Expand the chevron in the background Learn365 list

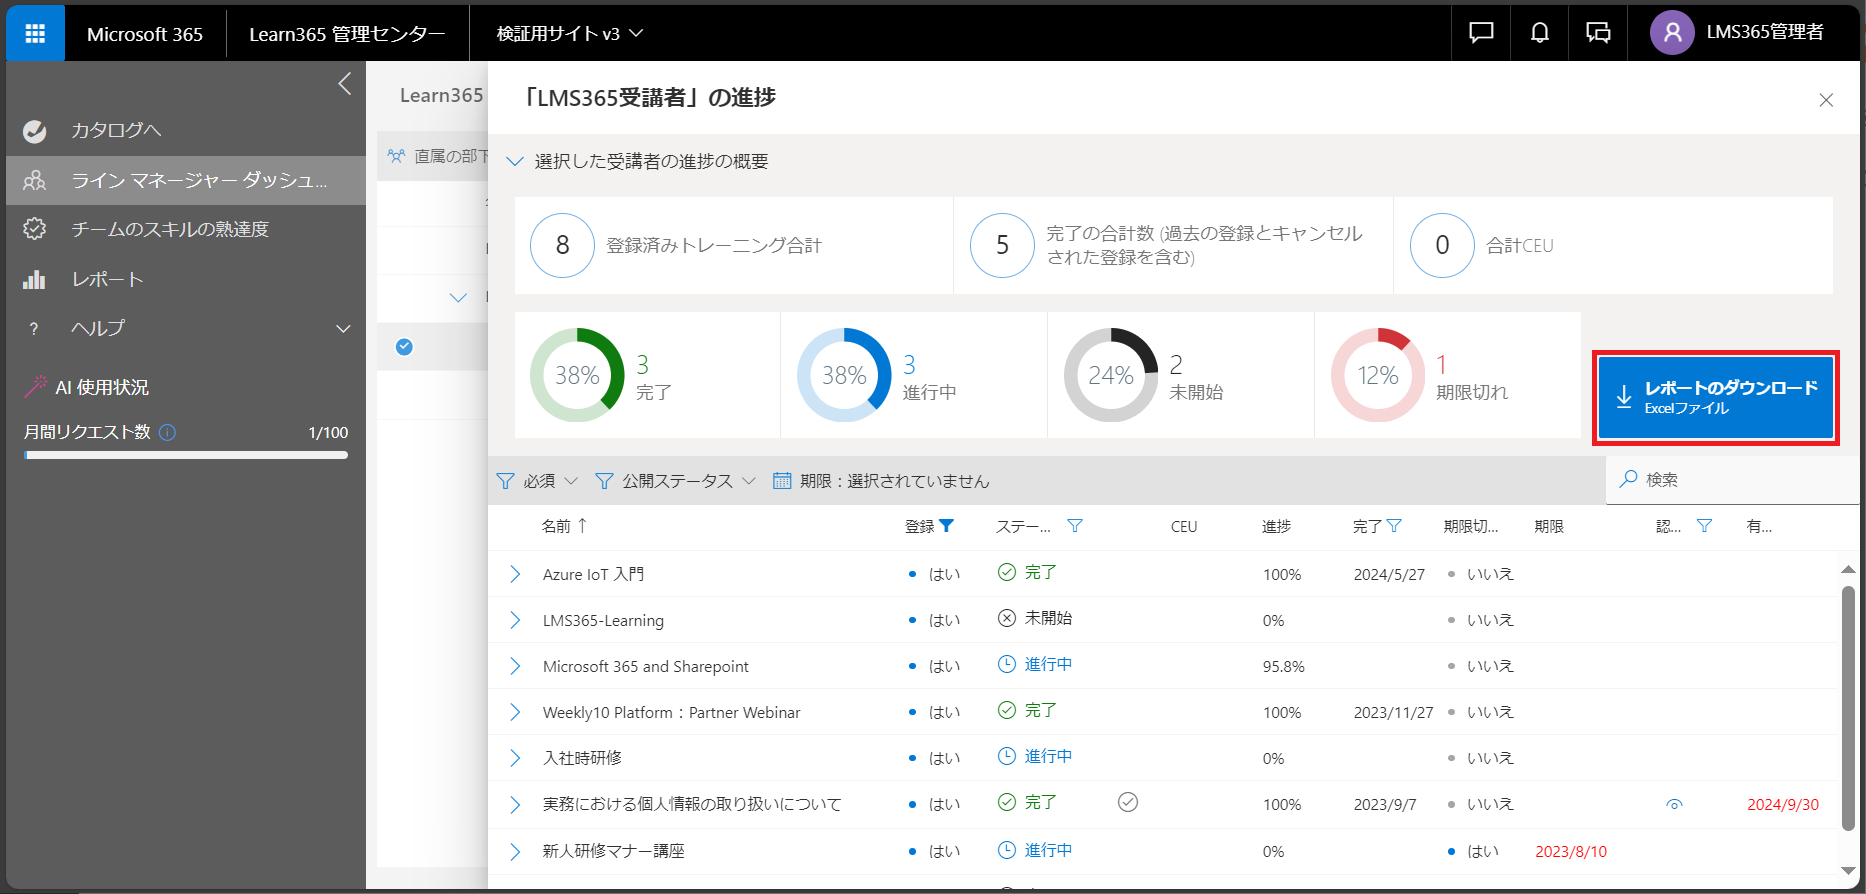(458, 297)
